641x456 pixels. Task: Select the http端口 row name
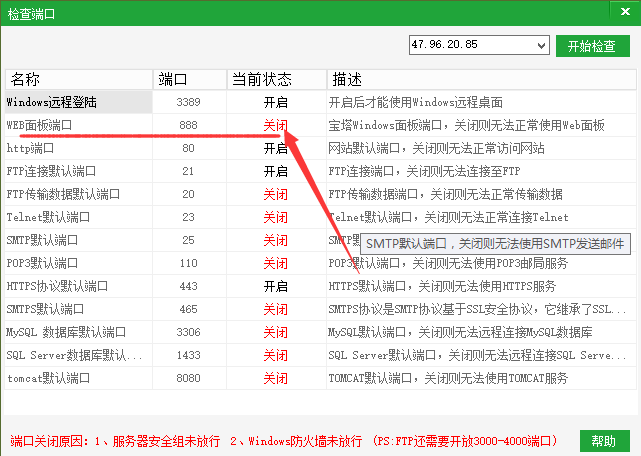30,148
